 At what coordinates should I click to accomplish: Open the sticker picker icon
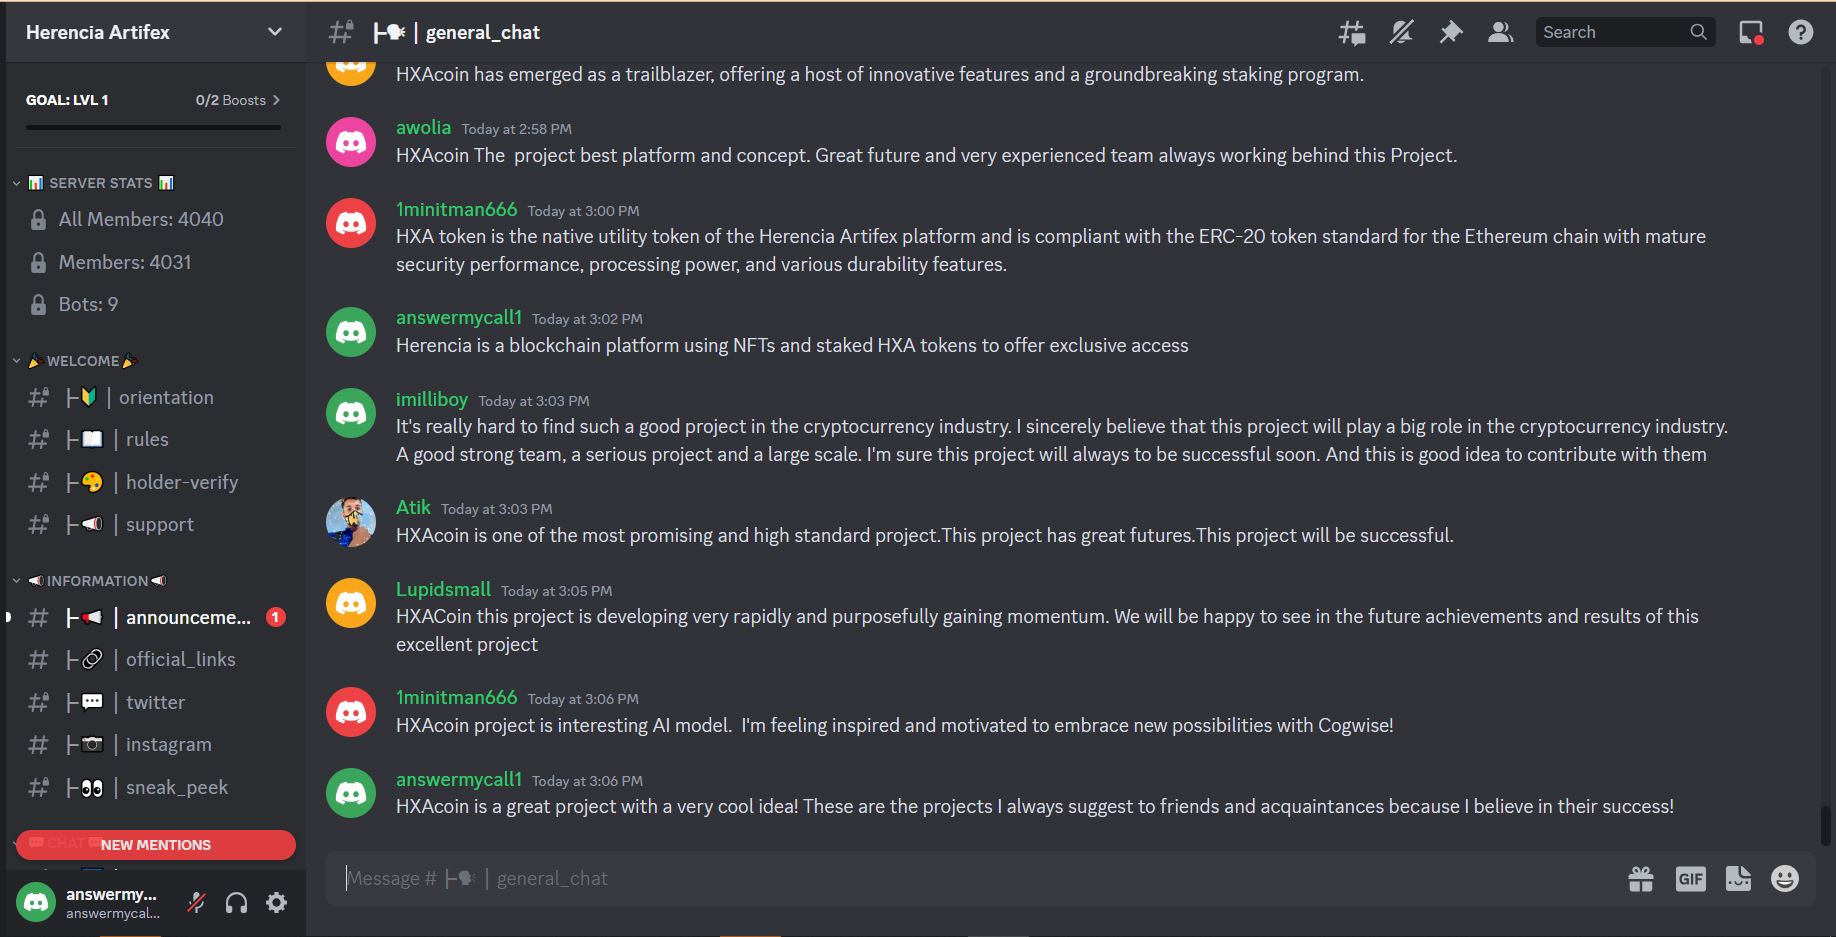click(x=1738, y=879)
